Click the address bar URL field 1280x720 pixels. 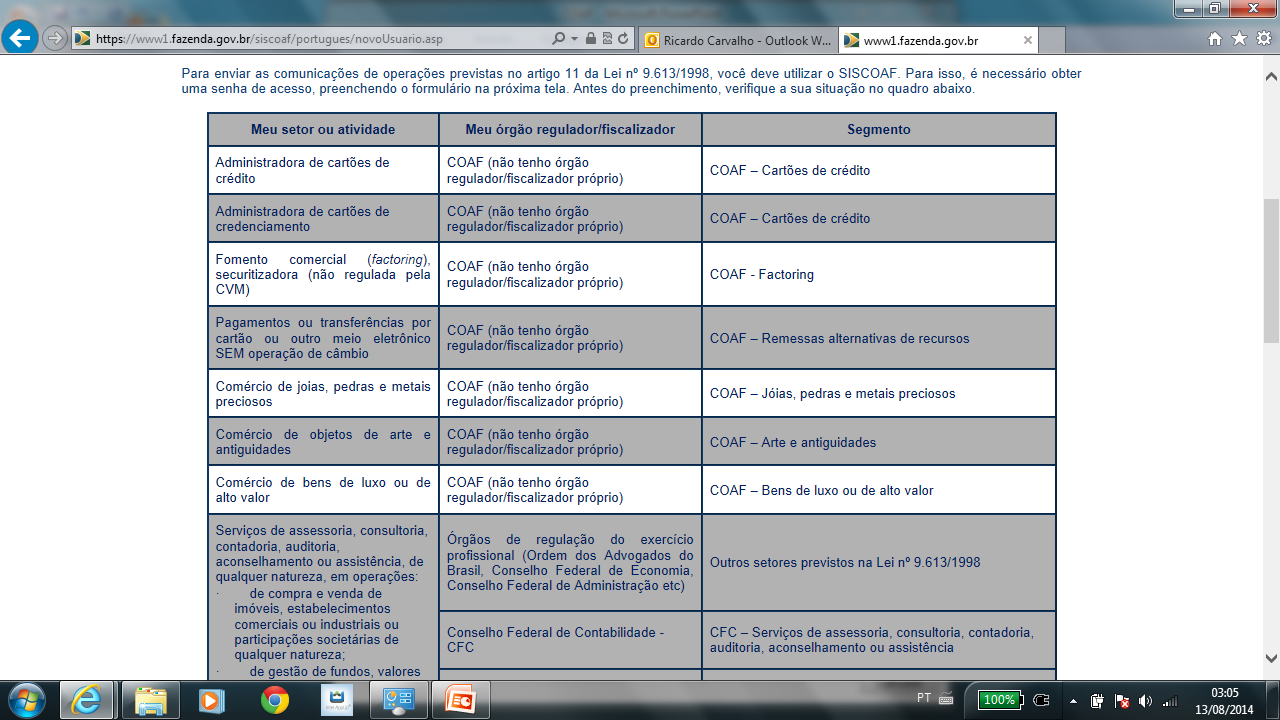pos(320,39)
